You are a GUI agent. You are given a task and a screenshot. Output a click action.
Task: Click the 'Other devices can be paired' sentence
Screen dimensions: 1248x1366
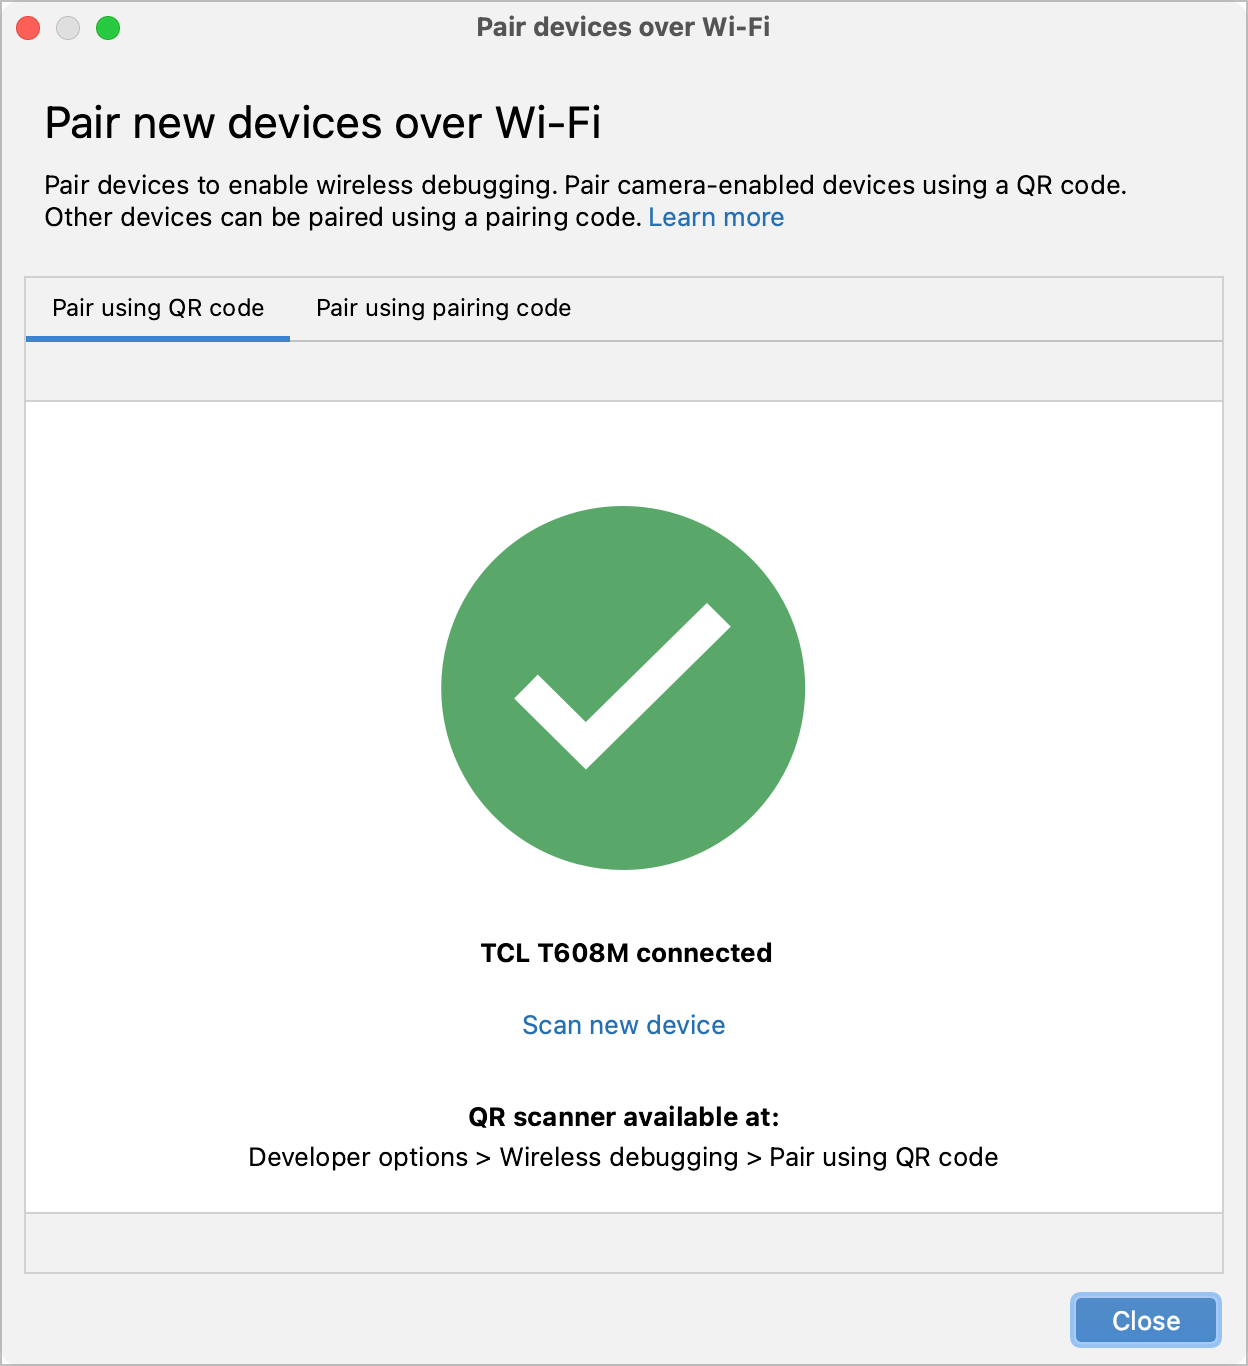(342, 218)
